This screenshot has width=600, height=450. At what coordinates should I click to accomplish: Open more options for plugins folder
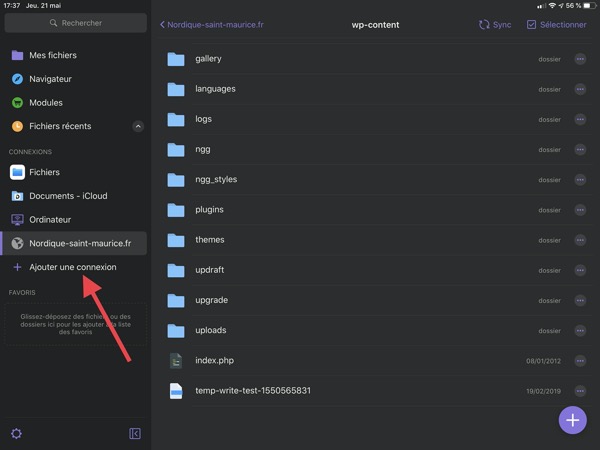click(x=580, y=210)
